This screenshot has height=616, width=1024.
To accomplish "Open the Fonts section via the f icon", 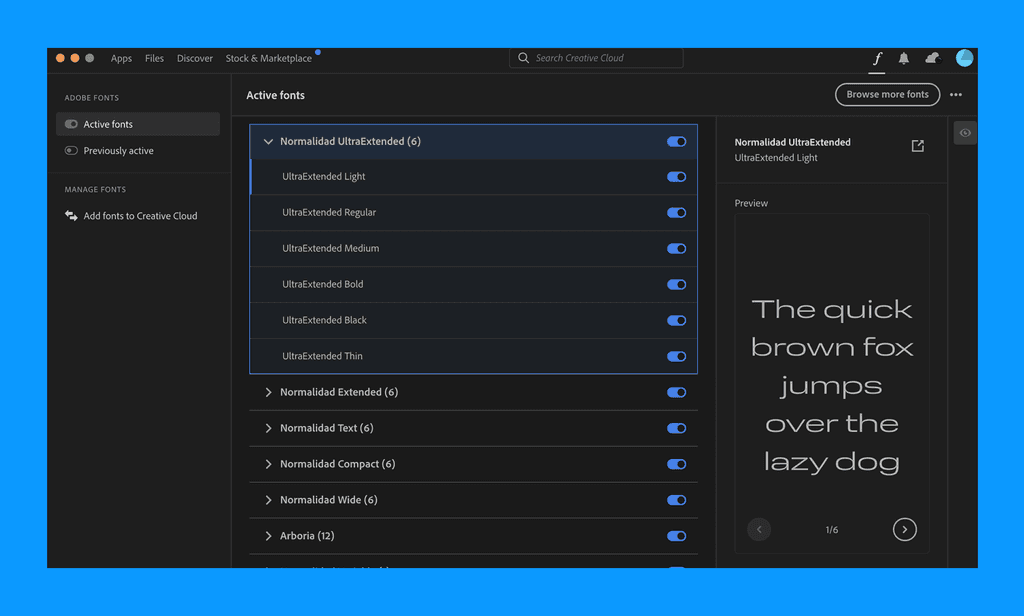I will tap(877, 59).
